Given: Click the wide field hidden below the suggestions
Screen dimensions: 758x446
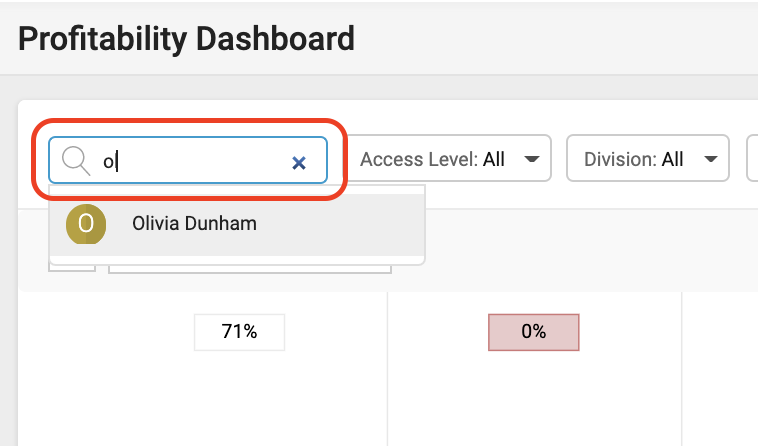Looking at the screenshot, I should [250, 269].
